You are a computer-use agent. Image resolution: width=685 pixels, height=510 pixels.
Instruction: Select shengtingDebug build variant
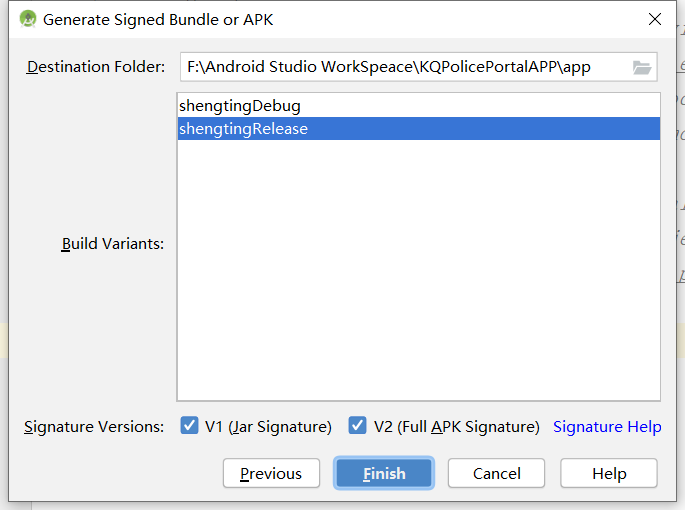click(x=419, y=106)
